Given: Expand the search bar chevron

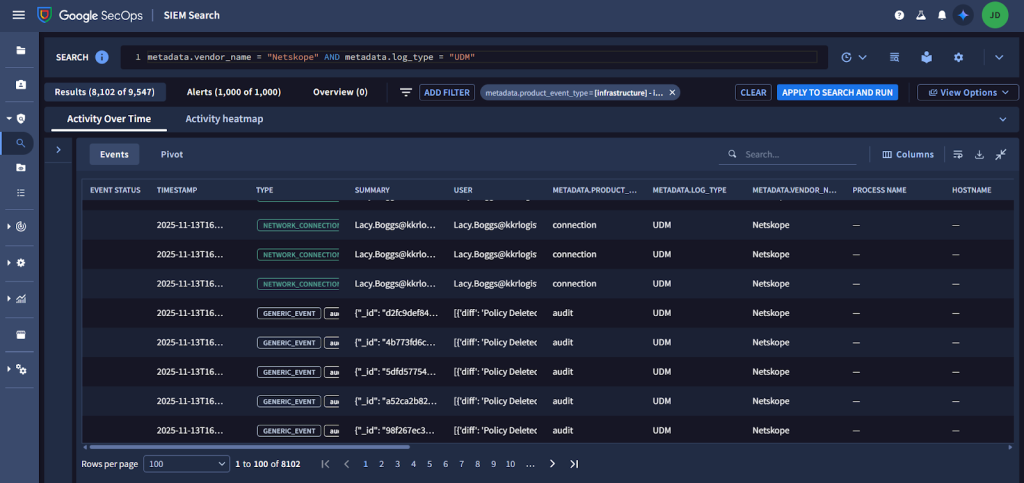Looking at the screenshot, I should point(999,57).
